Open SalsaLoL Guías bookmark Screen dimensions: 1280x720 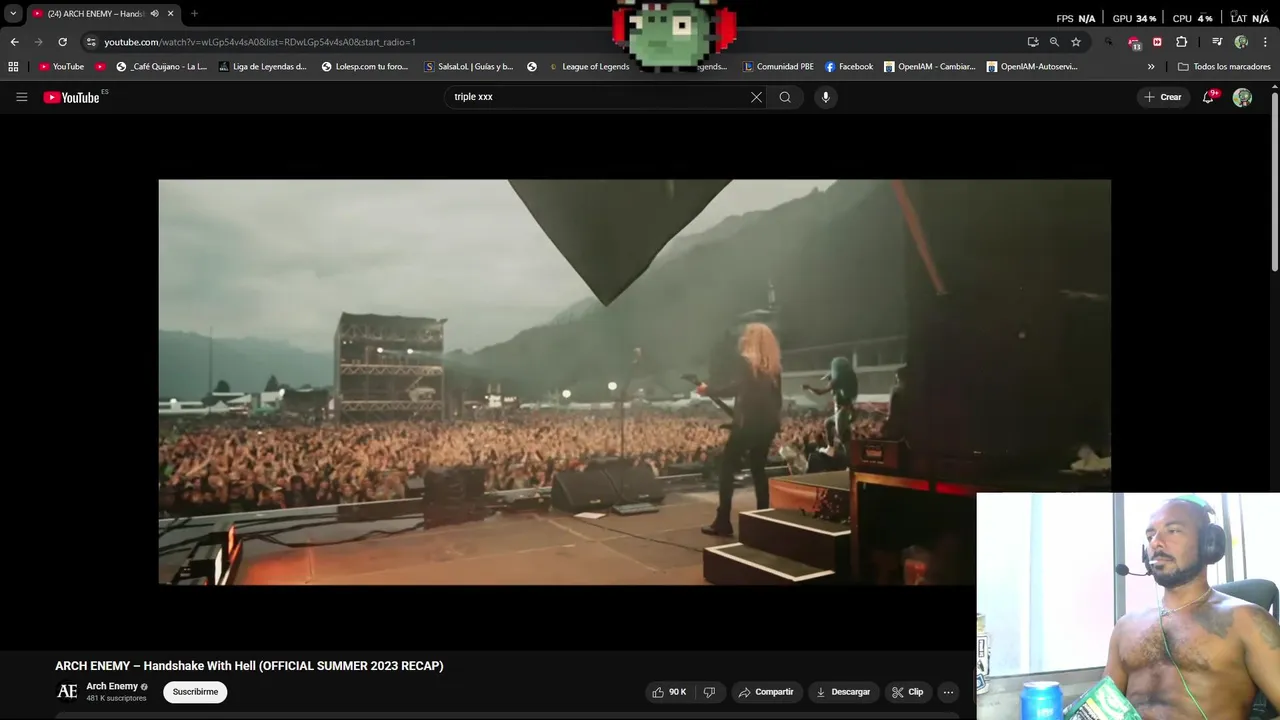pos(468,67)
